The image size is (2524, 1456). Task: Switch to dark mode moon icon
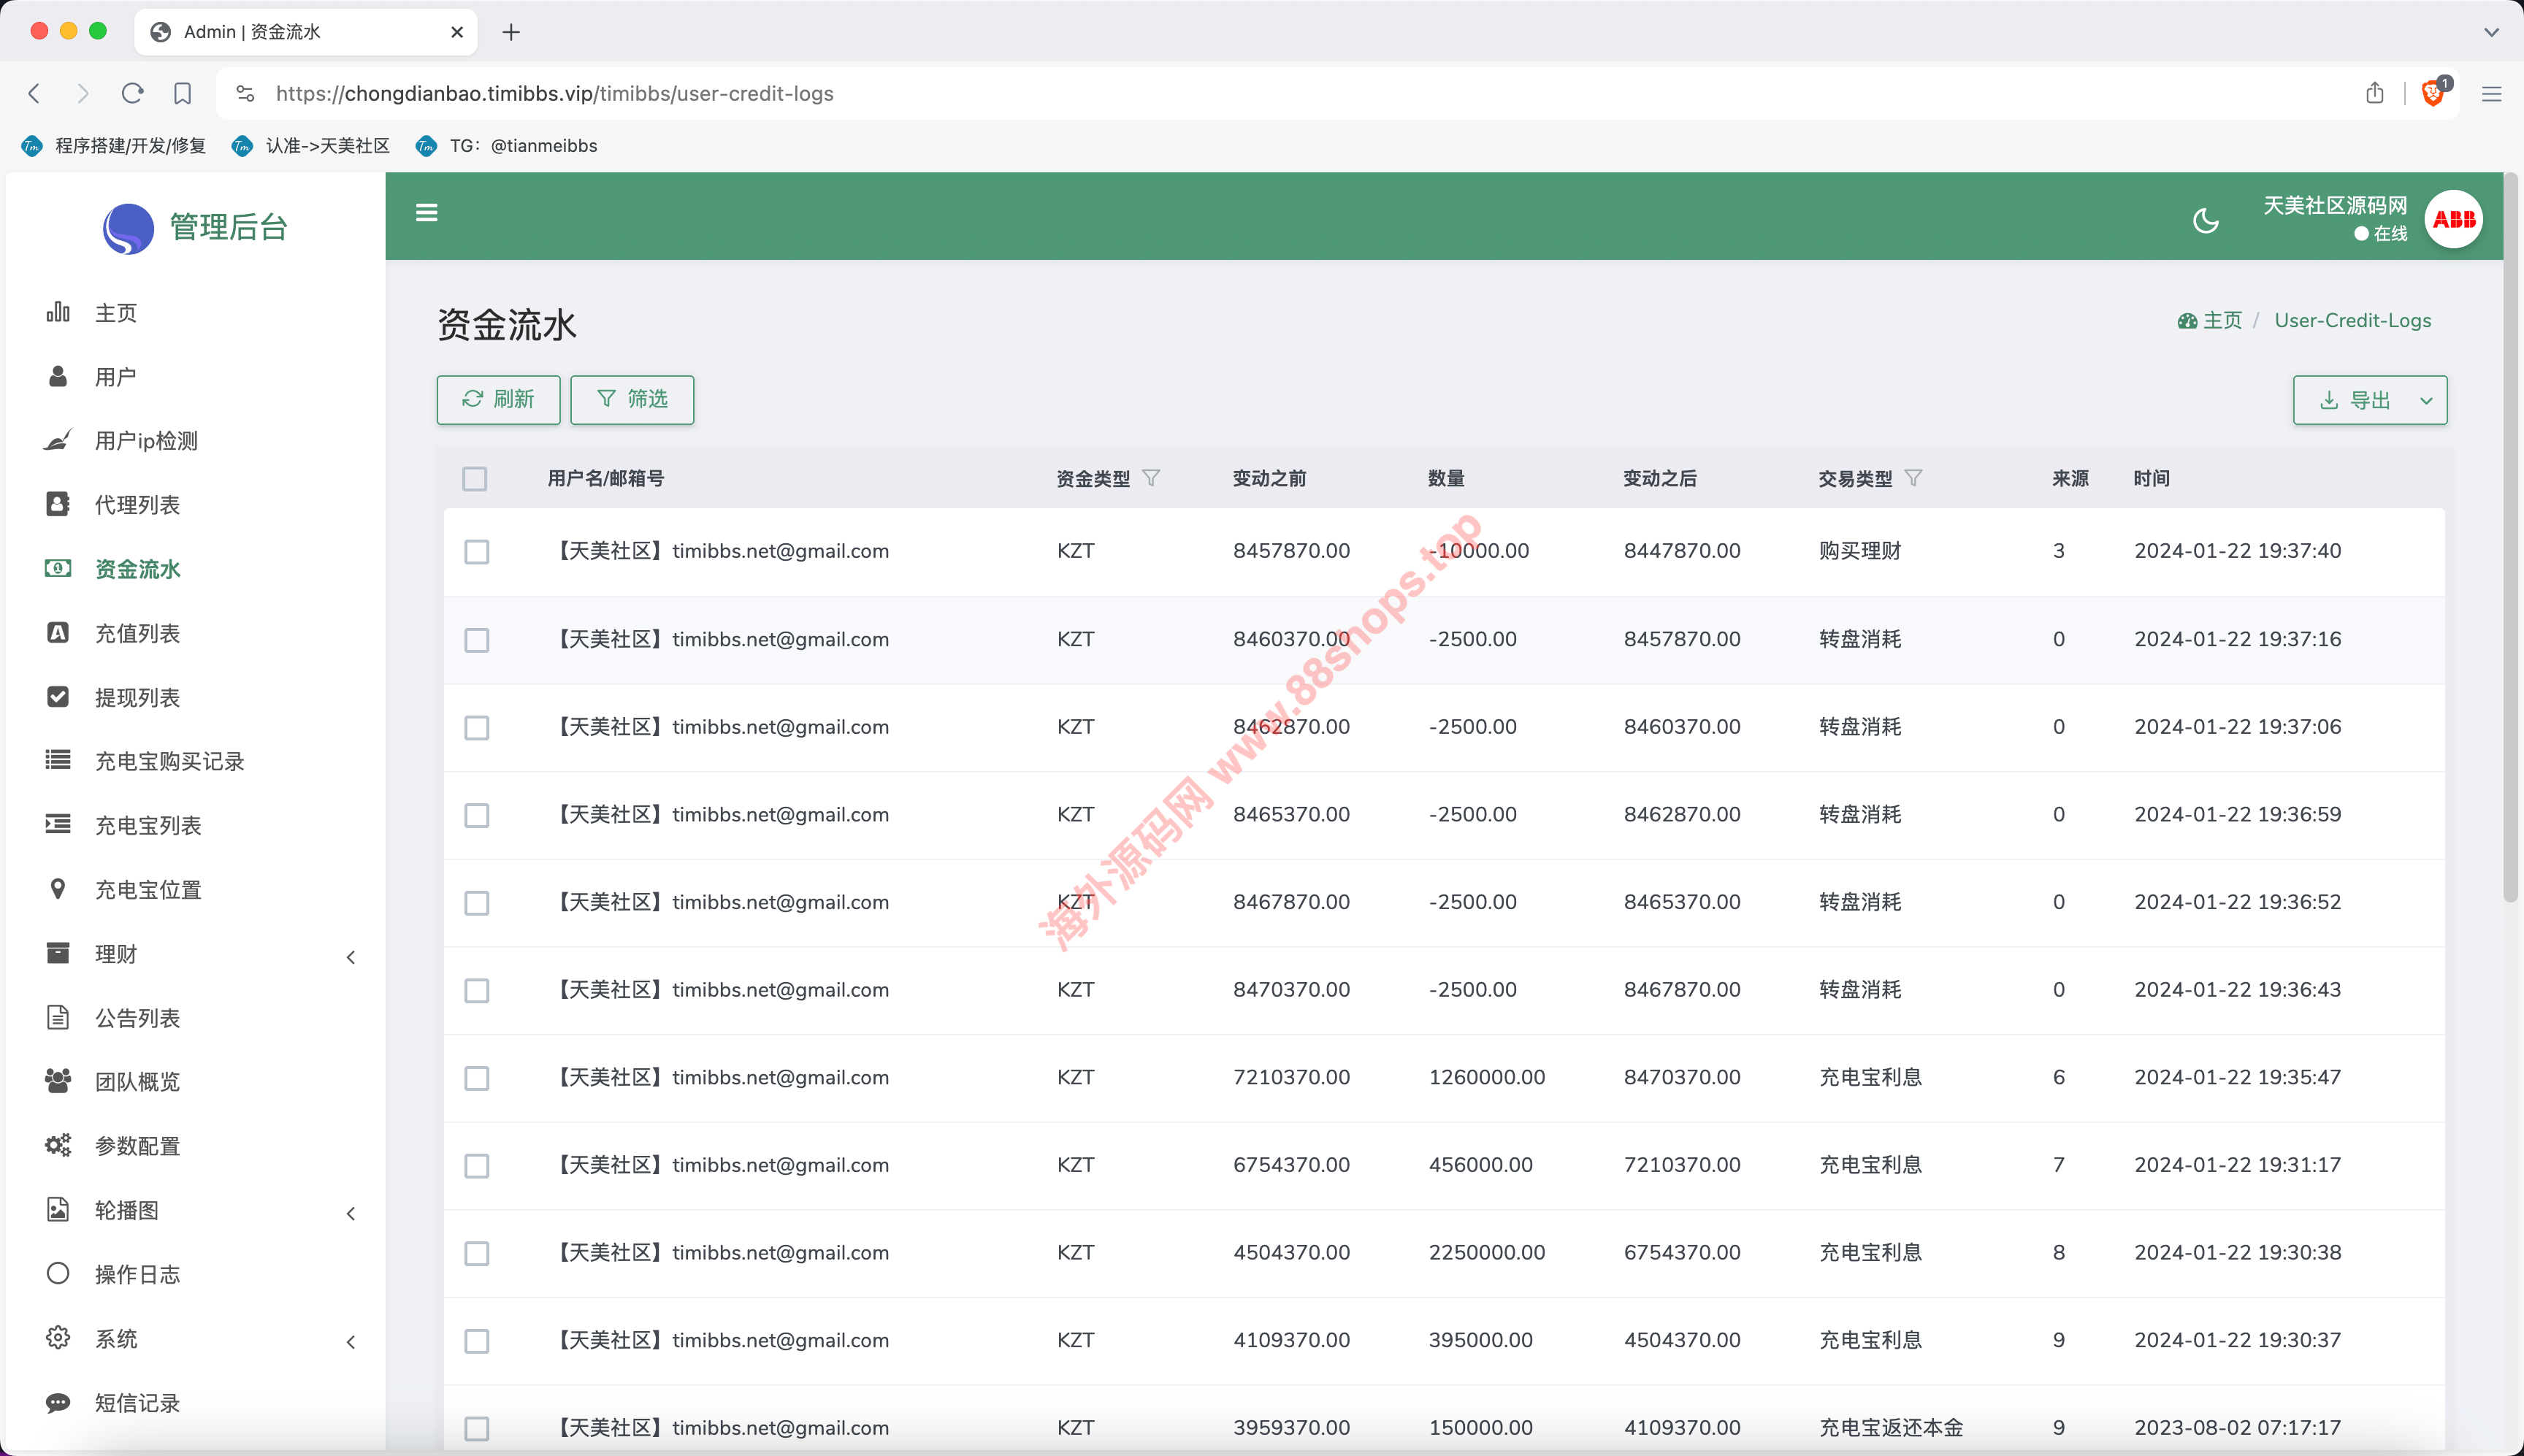tap(2205, 220)
